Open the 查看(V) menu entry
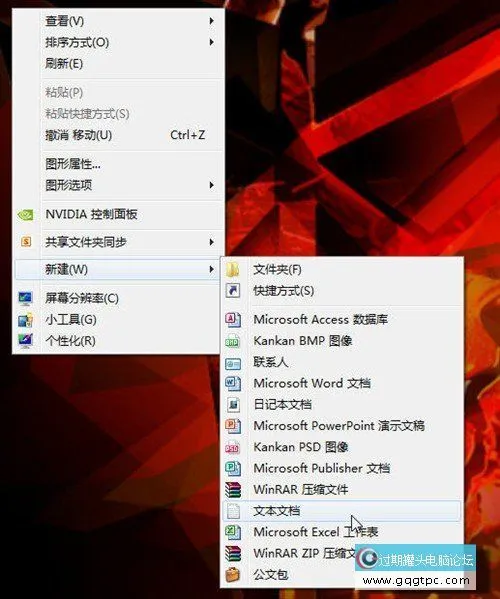Viewport: 500px width, 599px height. 118,21
